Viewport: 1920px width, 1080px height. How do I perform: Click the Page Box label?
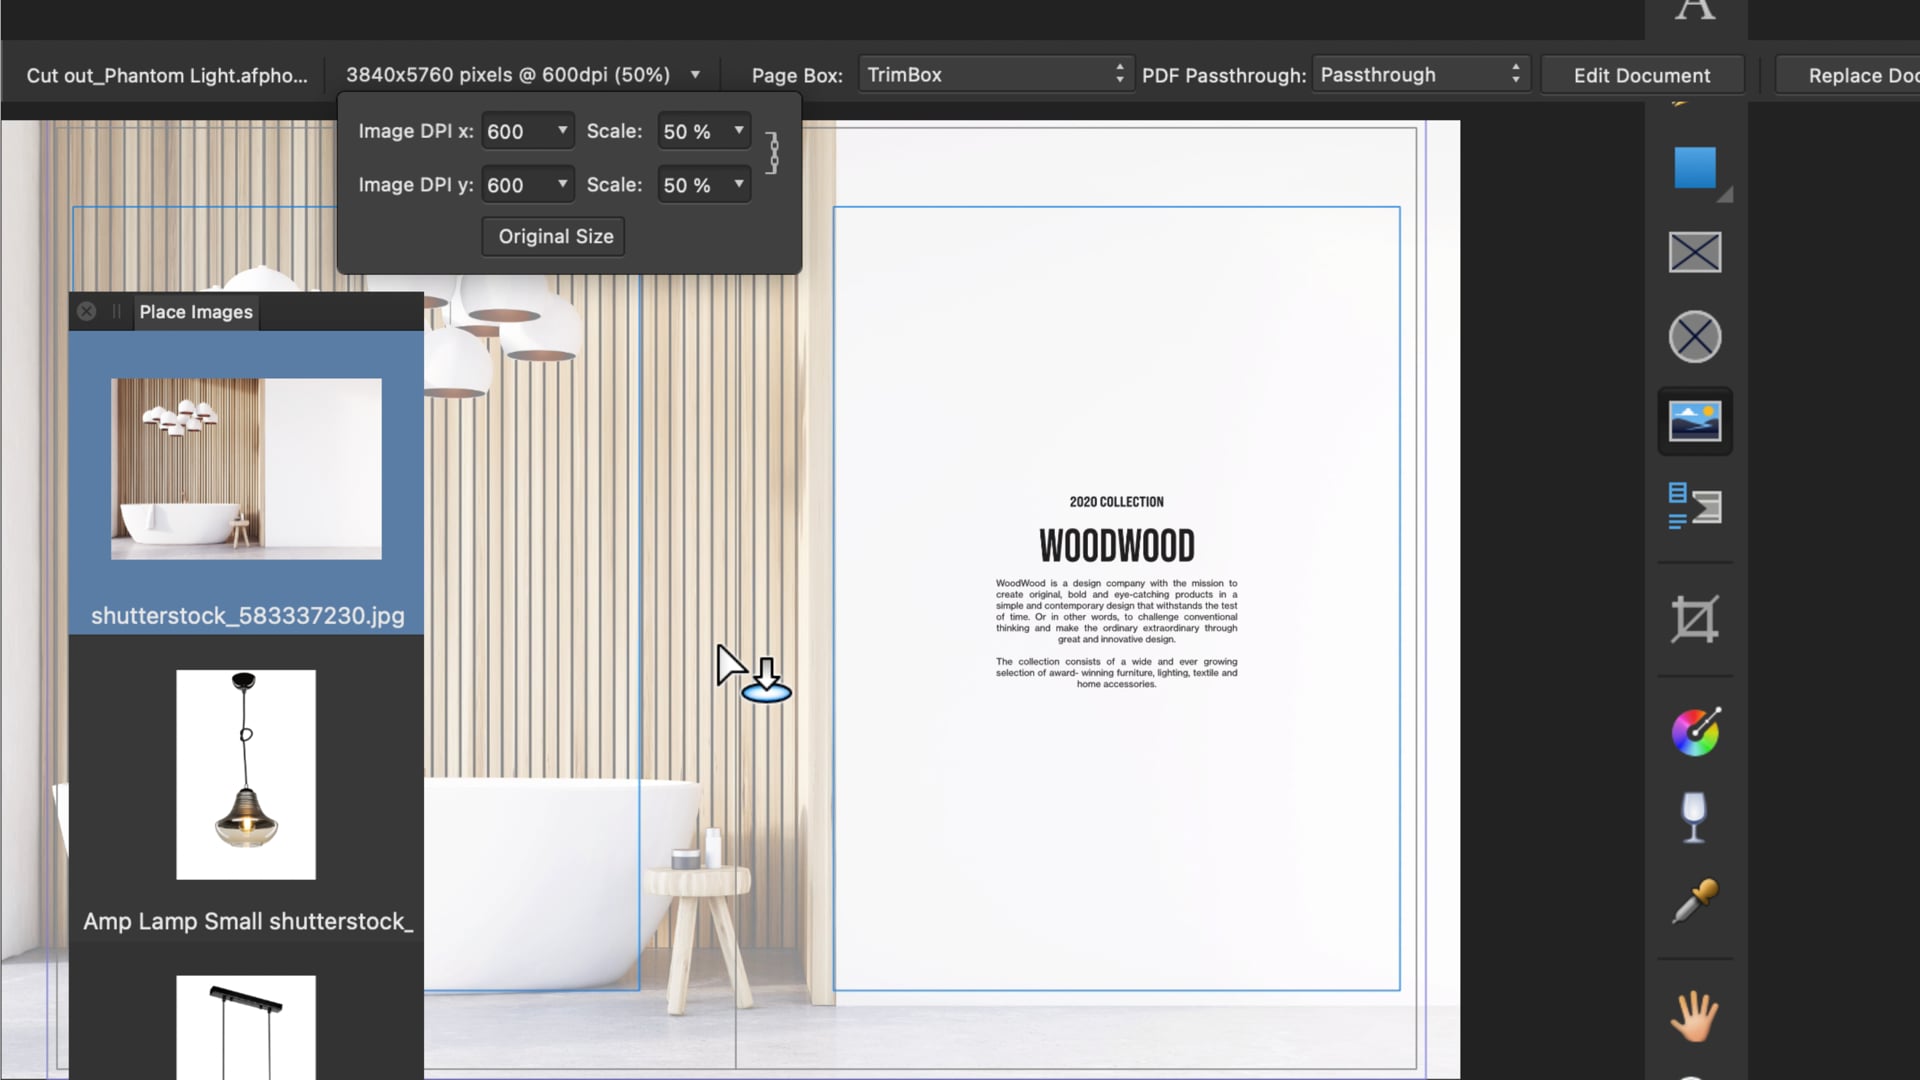tap(797, 75)
